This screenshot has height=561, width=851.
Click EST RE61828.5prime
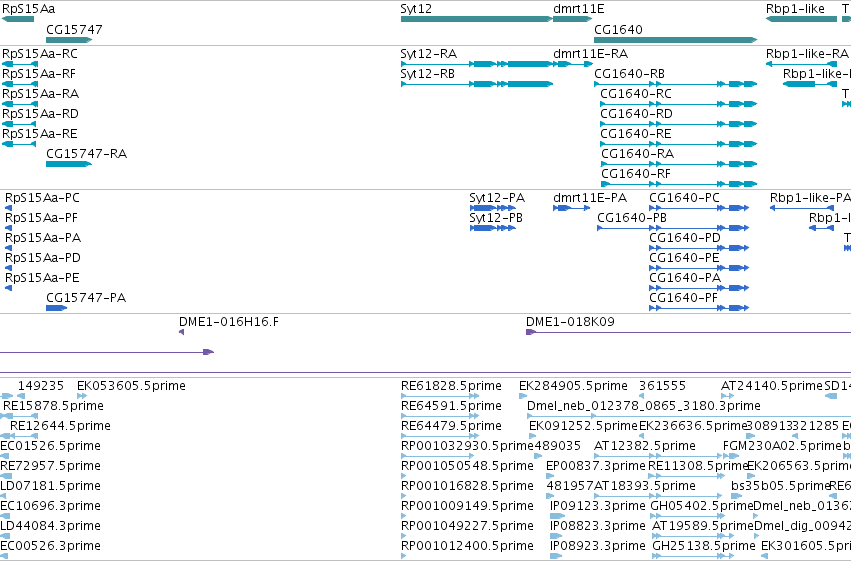point(451,386)
